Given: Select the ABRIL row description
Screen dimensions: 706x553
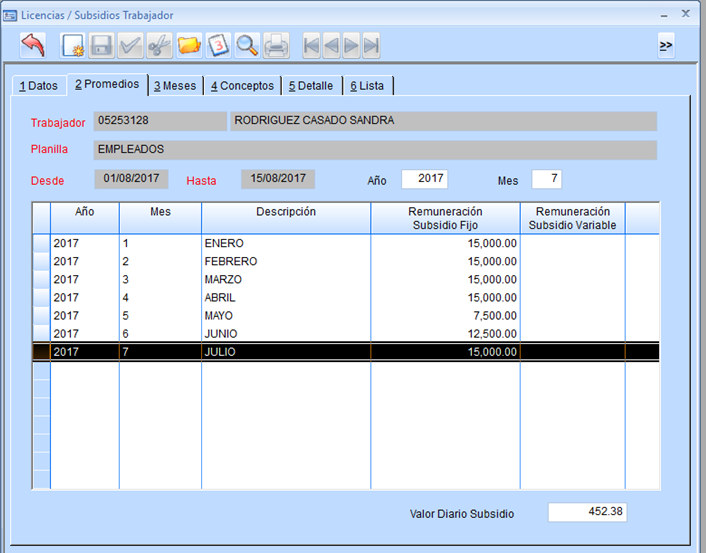Looking at the screenshot, I should pos(220,298).
